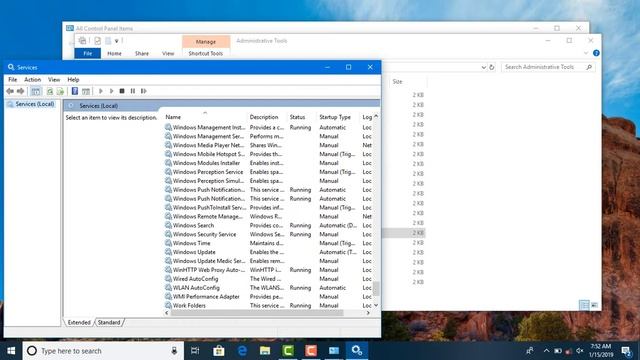This screenshot has width=640, height=360.
Task: Select the Windows Update service row
Action: click(x=269, y=252)
